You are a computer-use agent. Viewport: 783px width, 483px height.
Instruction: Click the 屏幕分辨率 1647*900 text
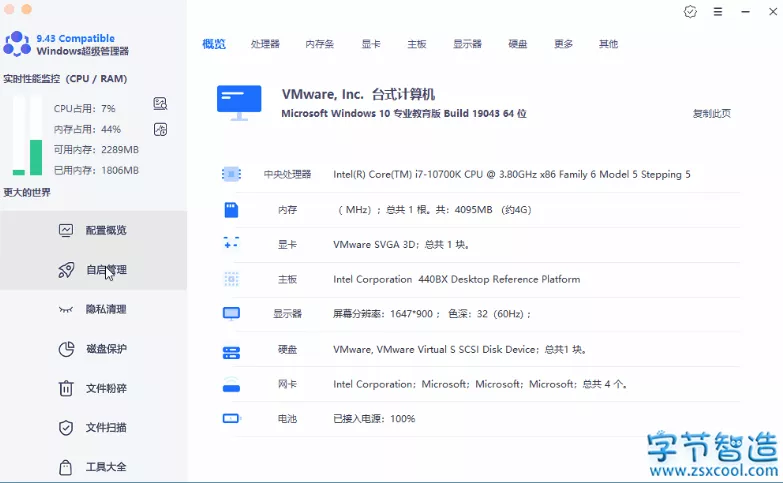[x=432, y=314]
